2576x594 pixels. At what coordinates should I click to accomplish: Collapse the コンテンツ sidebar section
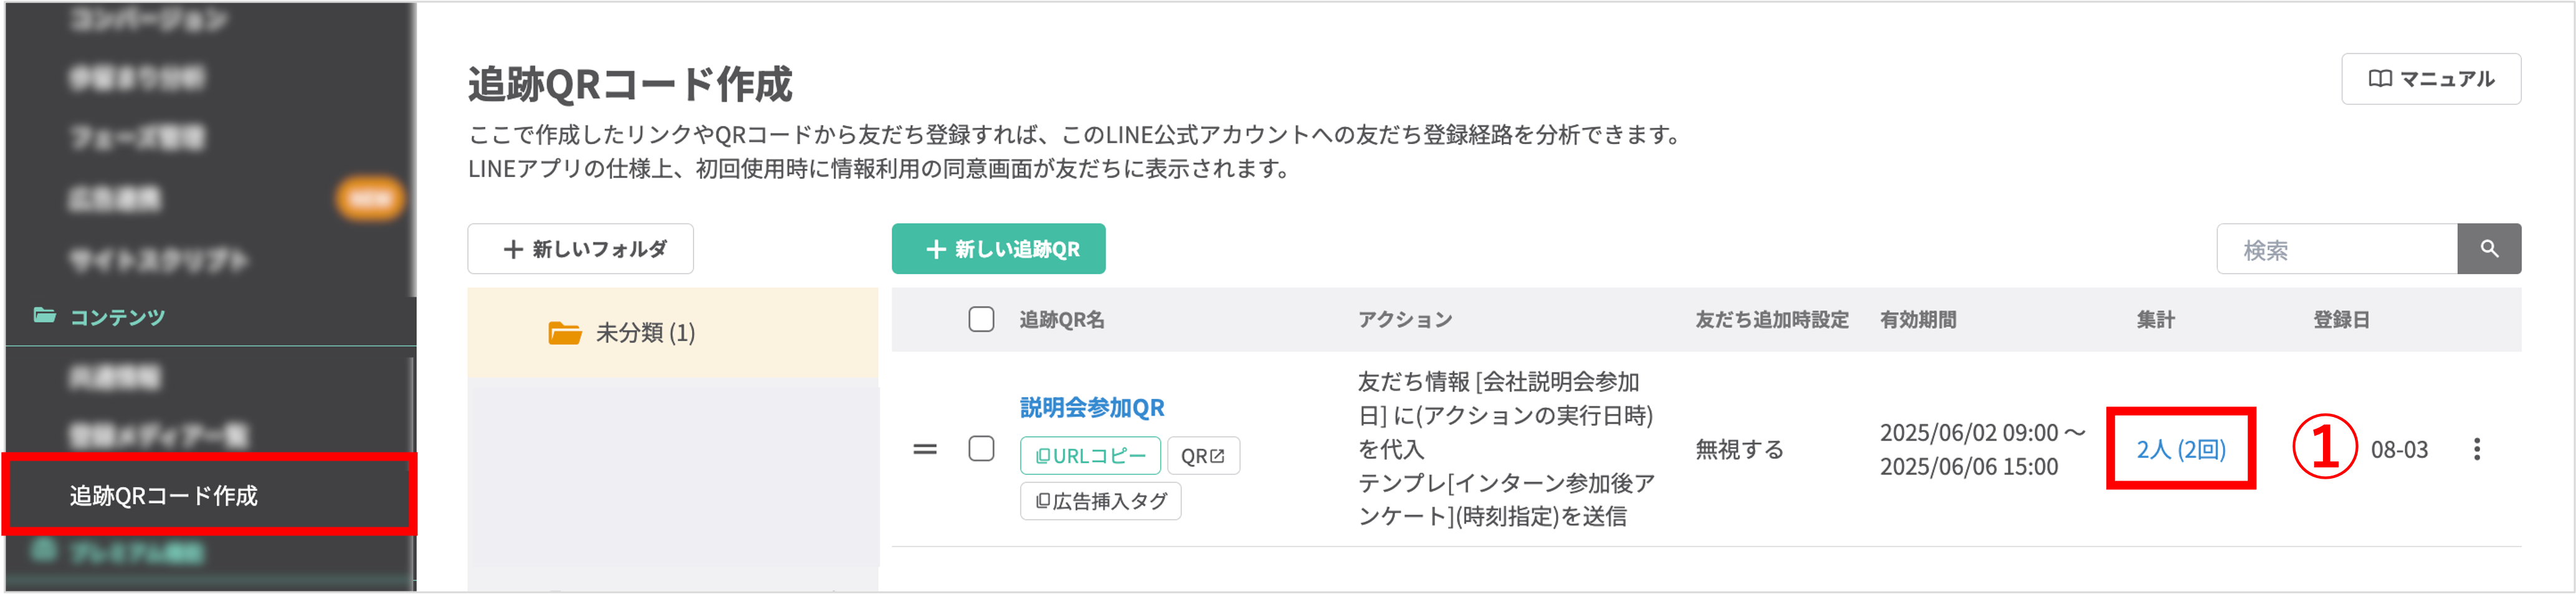click(117, 317)
